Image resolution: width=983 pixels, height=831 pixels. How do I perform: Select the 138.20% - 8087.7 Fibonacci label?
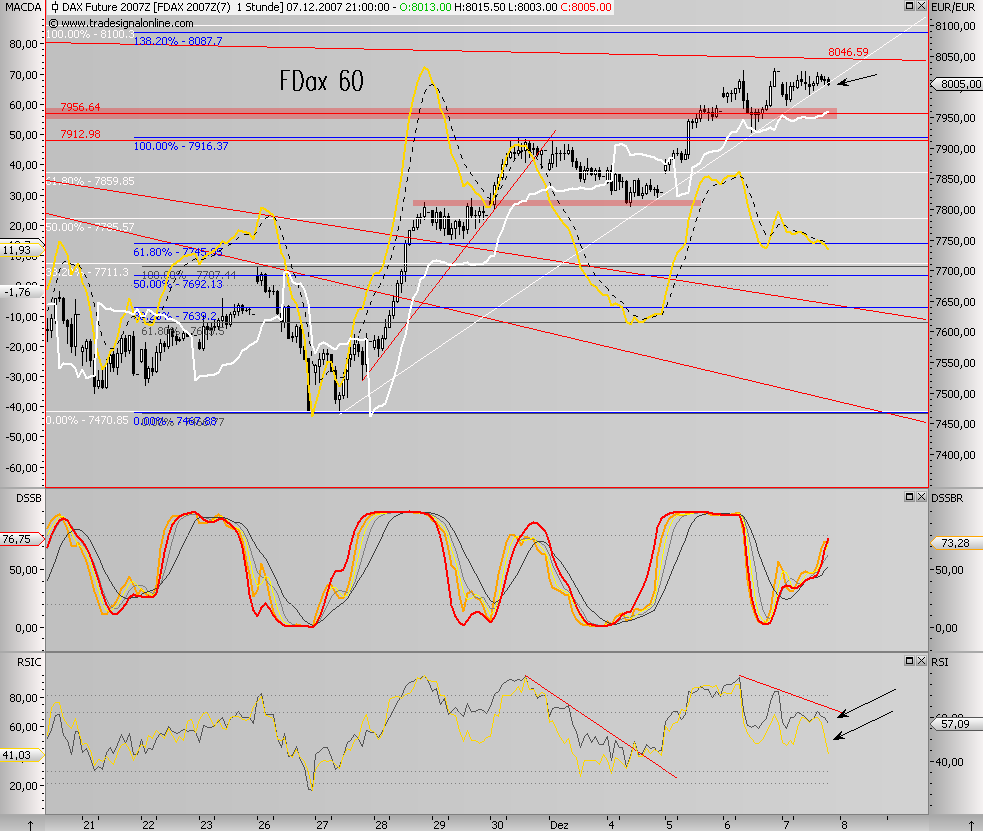point(178,41)
